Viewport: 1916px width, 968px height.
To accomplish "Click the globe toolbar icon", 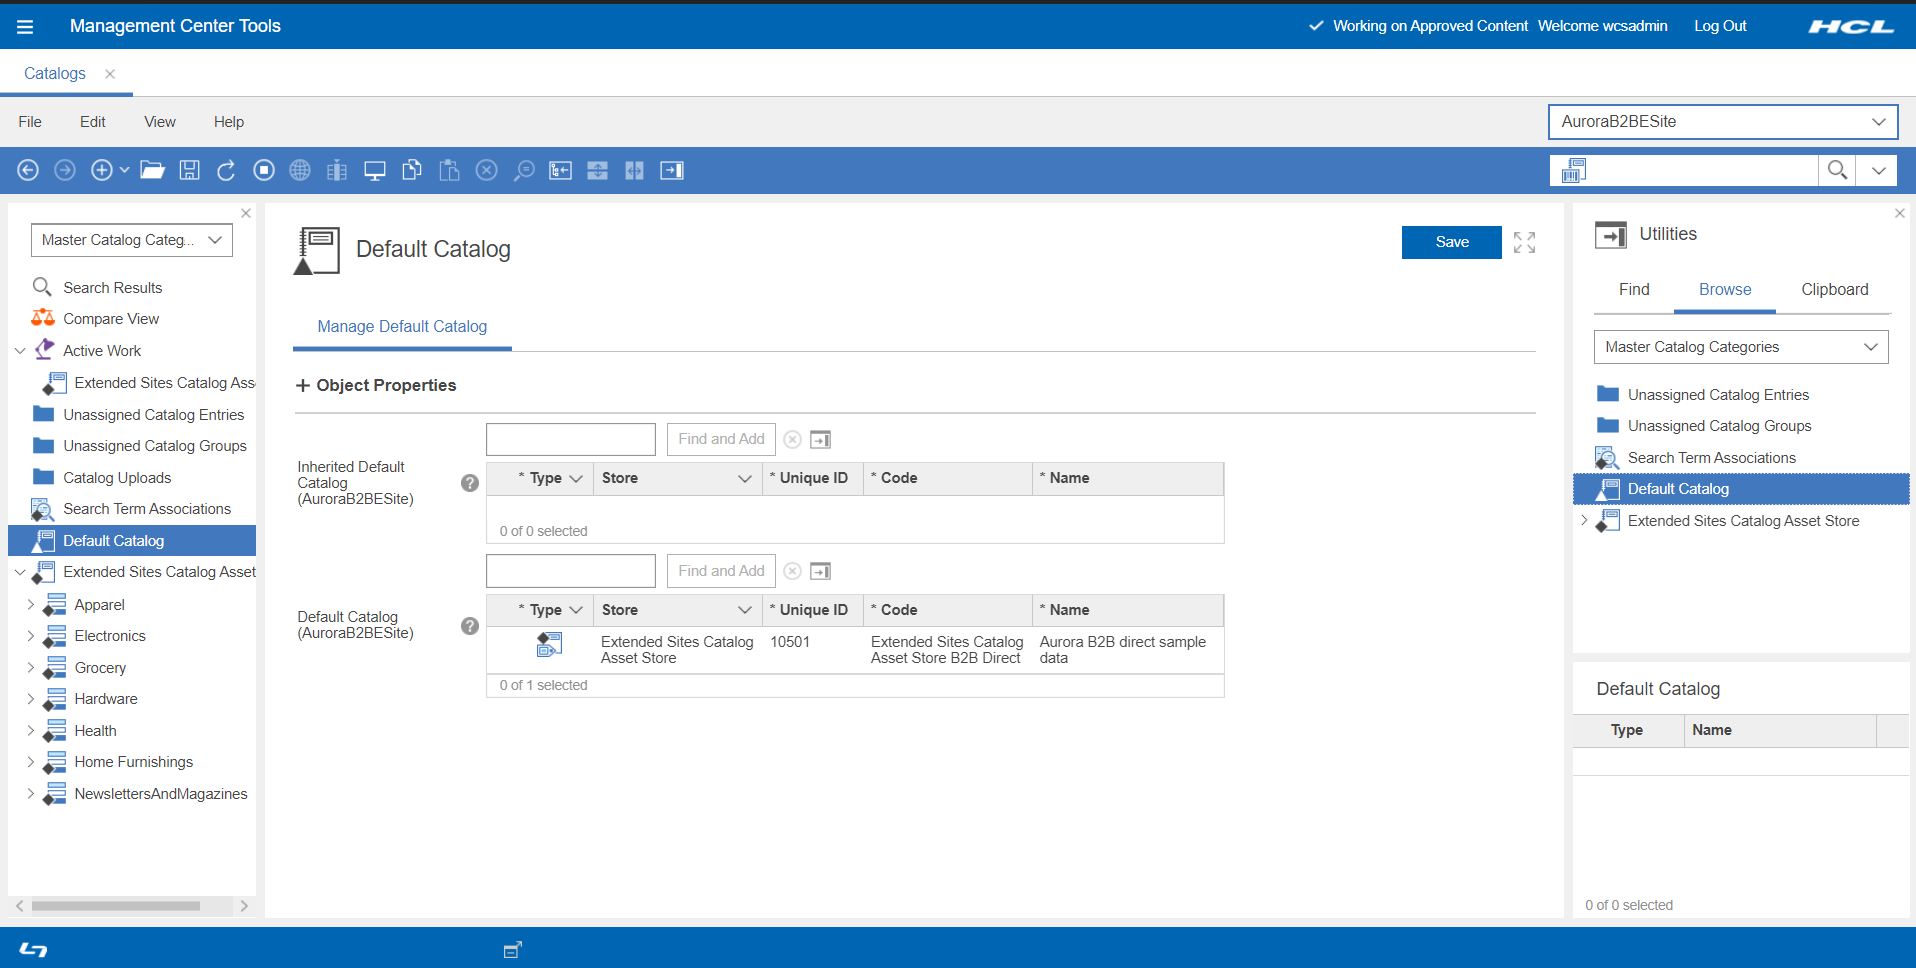I will click(x=300, y=171).
